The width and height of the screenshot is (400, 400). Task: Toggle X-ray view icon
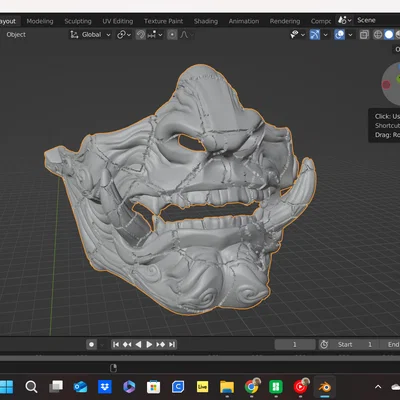pos(364,35)
